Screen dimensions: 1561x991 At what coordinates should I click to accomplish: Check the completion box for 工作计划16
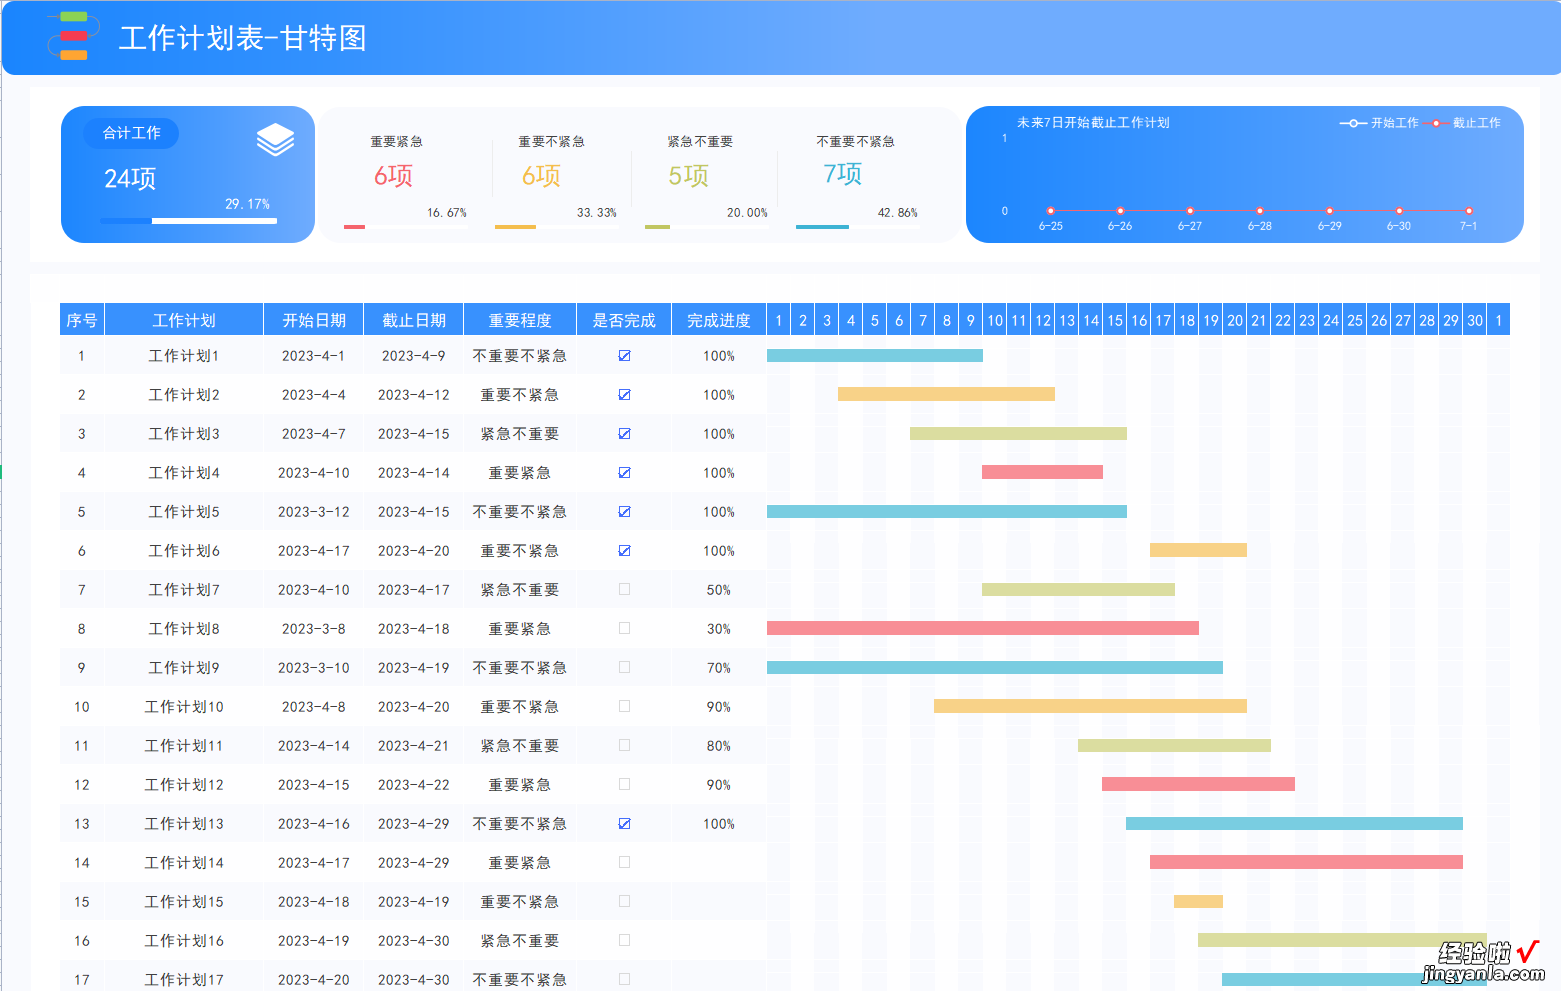[624, 941]
